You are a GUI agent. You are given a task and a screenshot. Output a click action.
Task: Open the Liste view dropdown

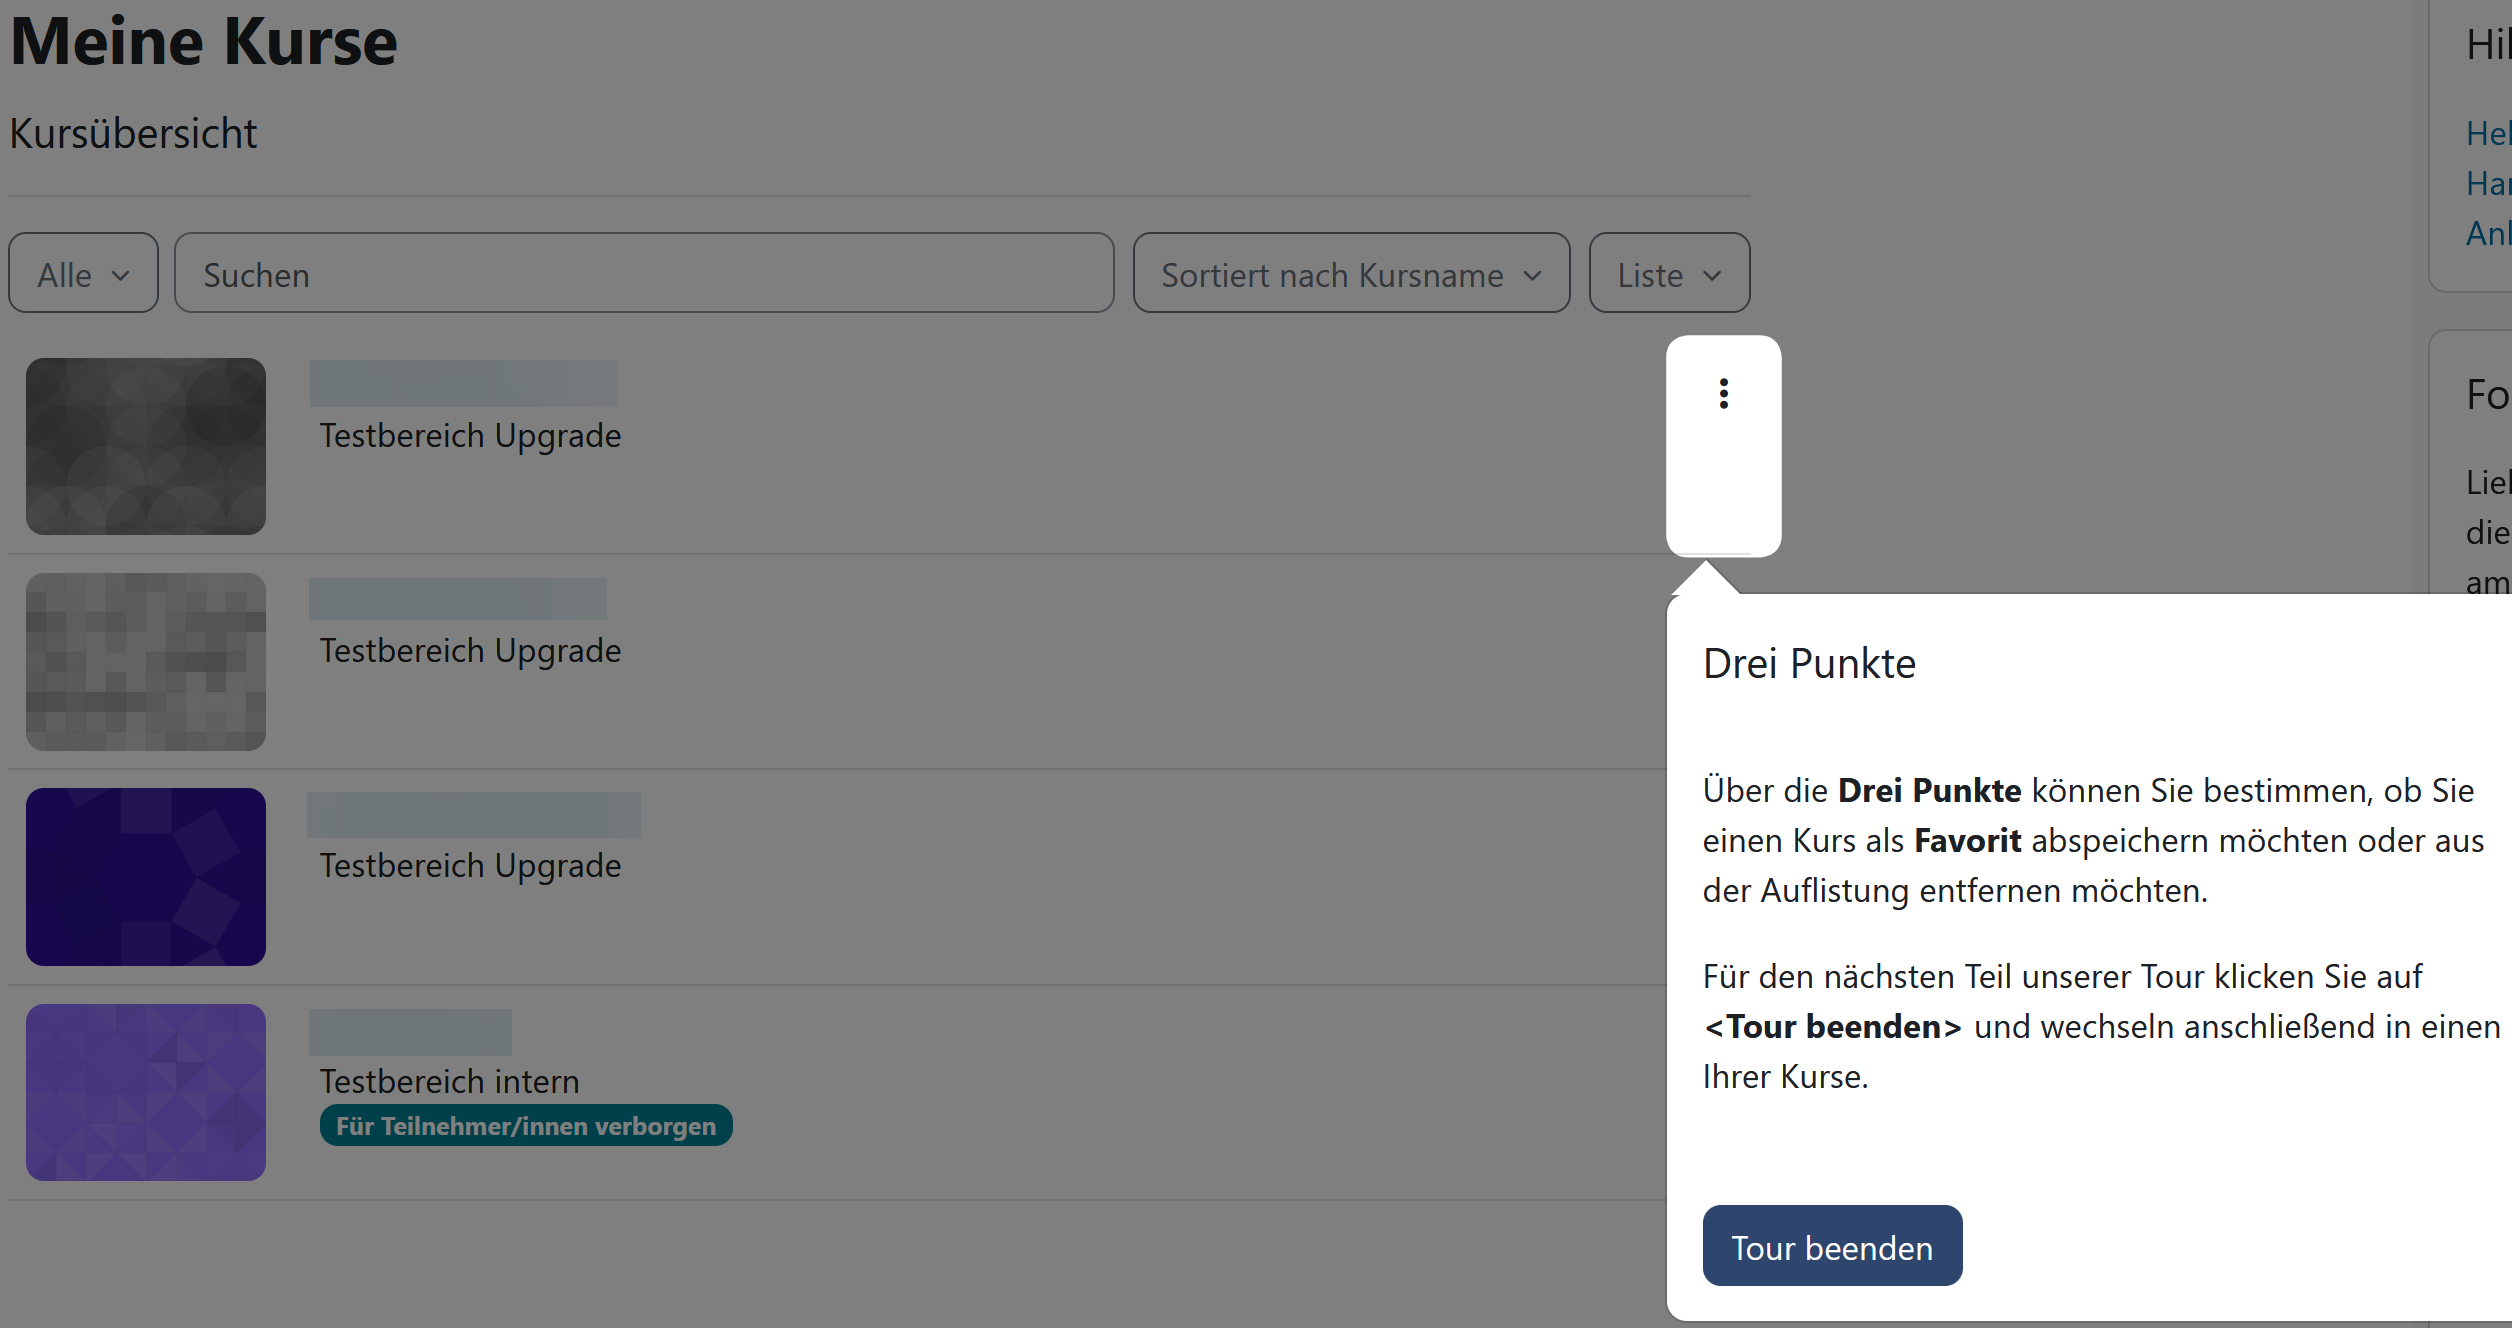(x=1668, y=274)
